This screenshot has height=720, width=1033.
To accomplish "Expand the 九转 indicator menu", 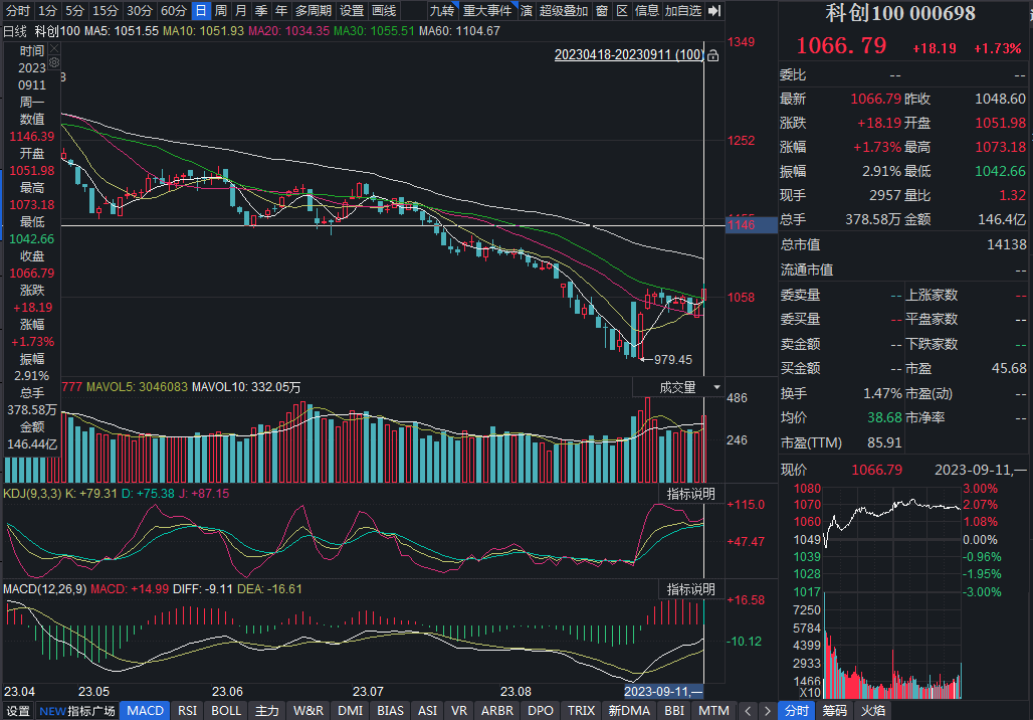I will point(442,11).
